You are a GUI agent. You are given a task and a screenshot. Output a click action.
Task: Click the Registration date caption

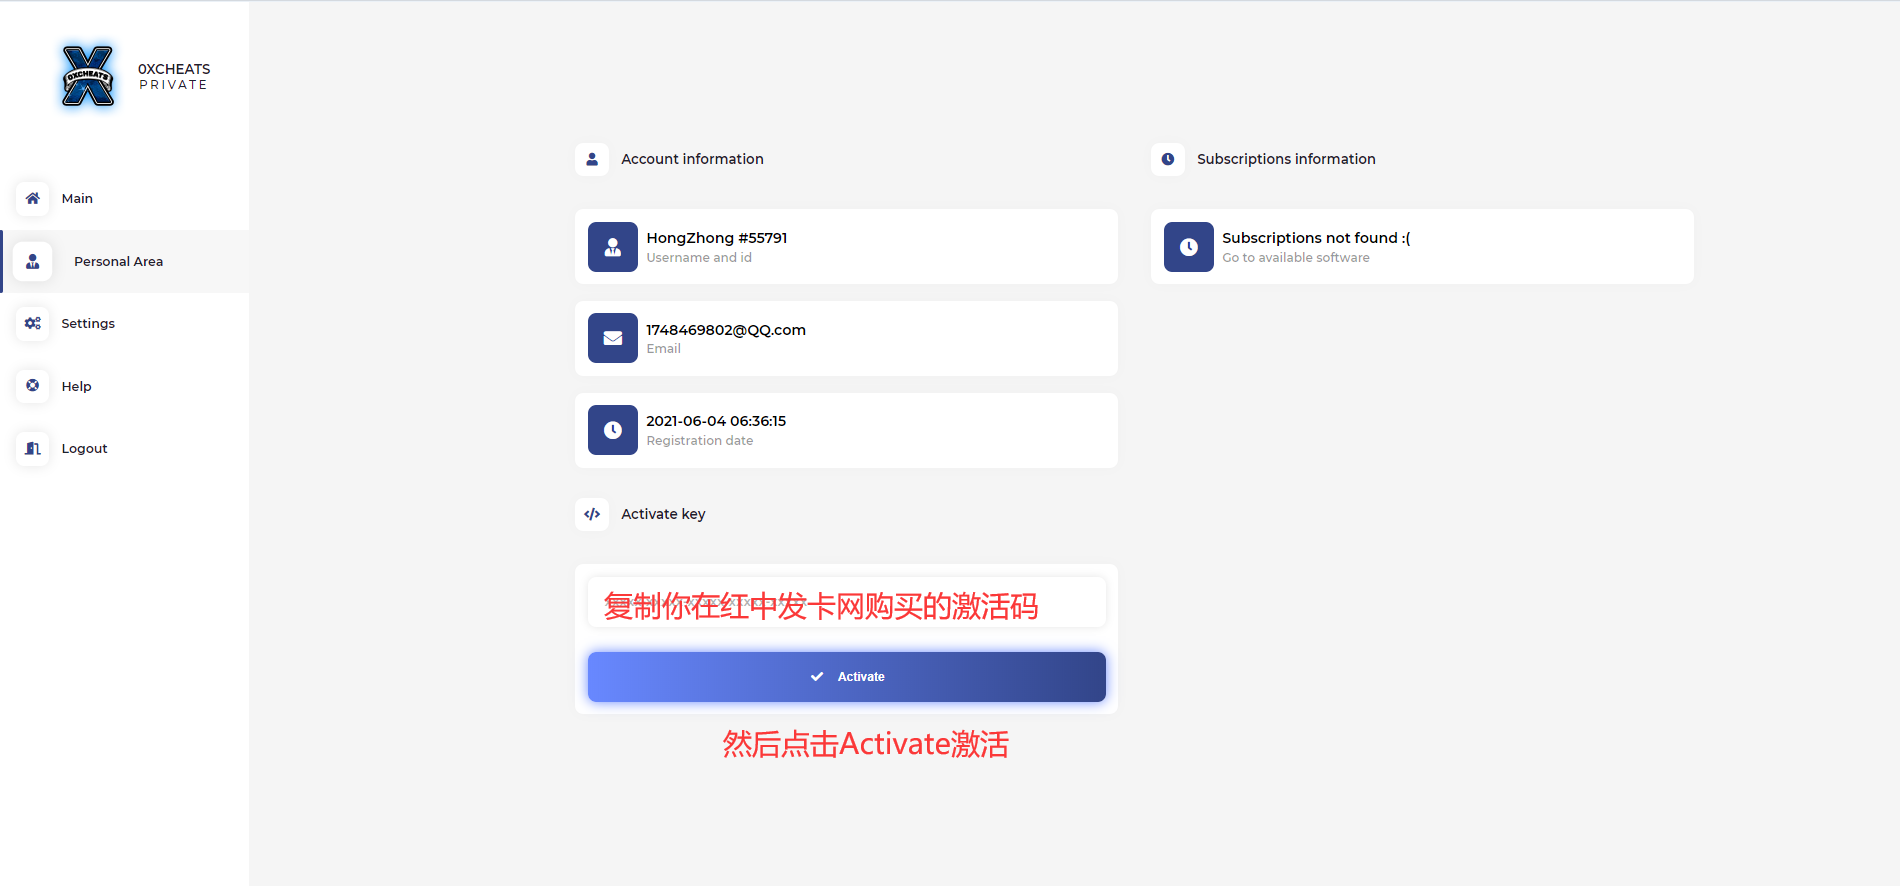point(700,441)
